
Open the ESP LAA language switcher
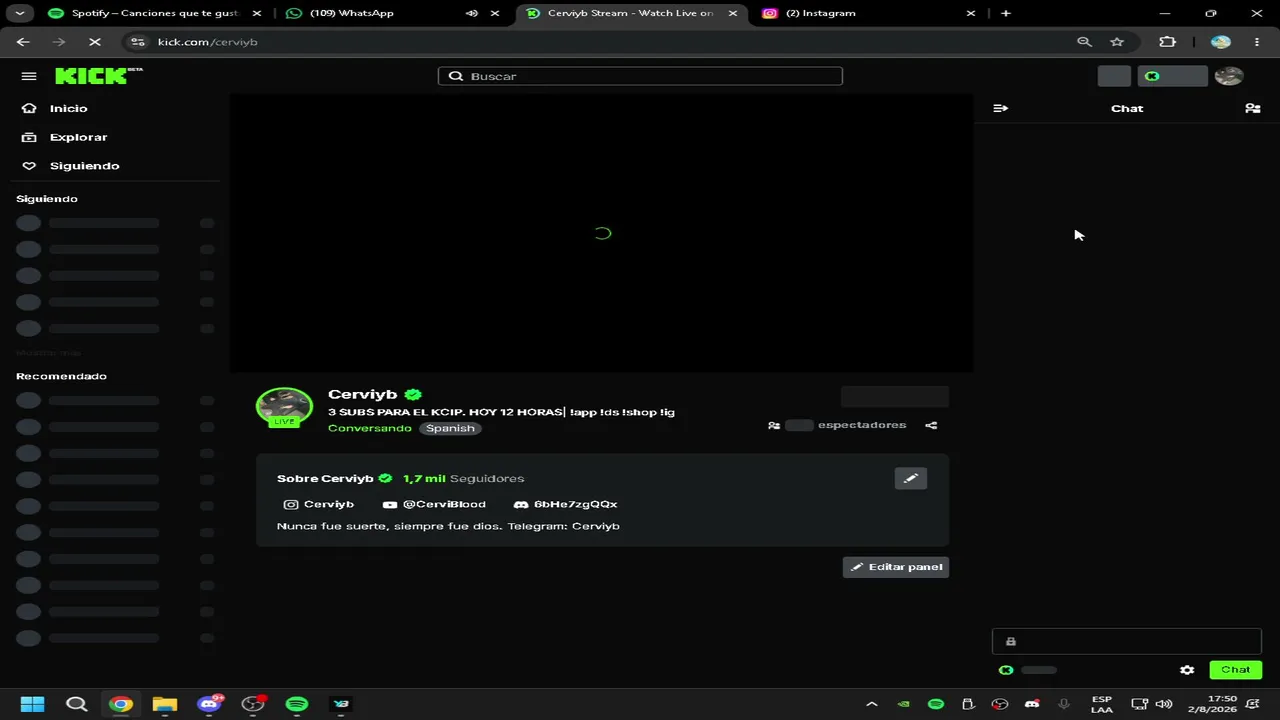tap(1102, 704)
